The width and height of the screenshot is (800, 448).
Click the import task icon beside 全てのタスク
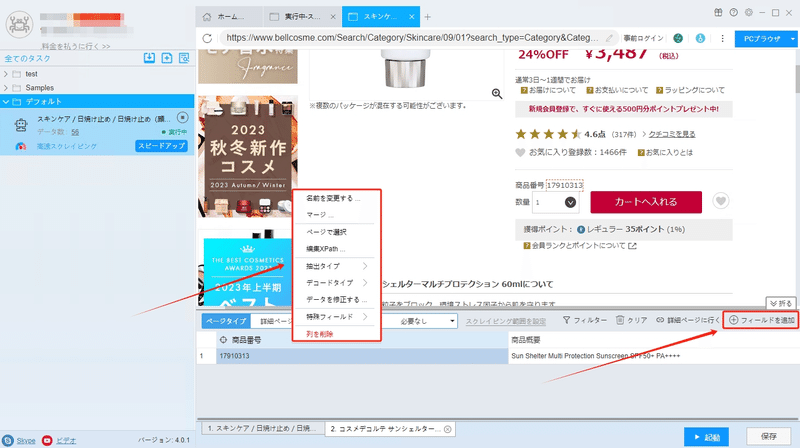(149, 58)
